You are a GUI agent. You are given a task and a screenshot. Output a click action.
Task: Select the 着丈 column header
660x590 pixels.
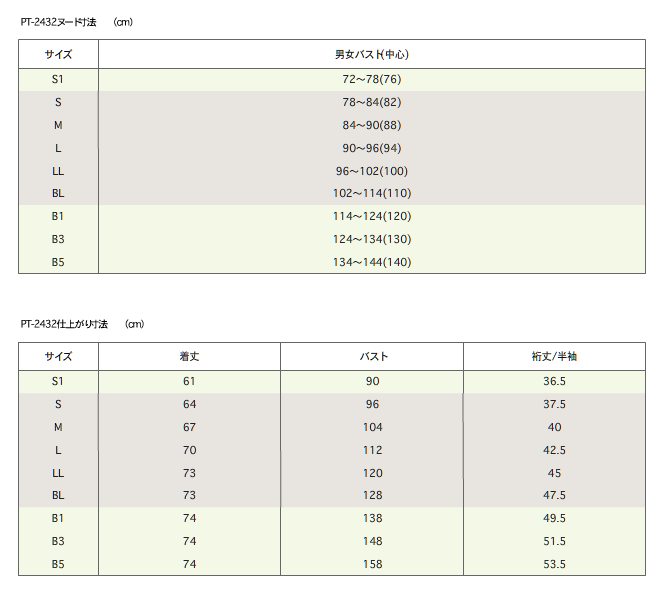coord(189,356)
